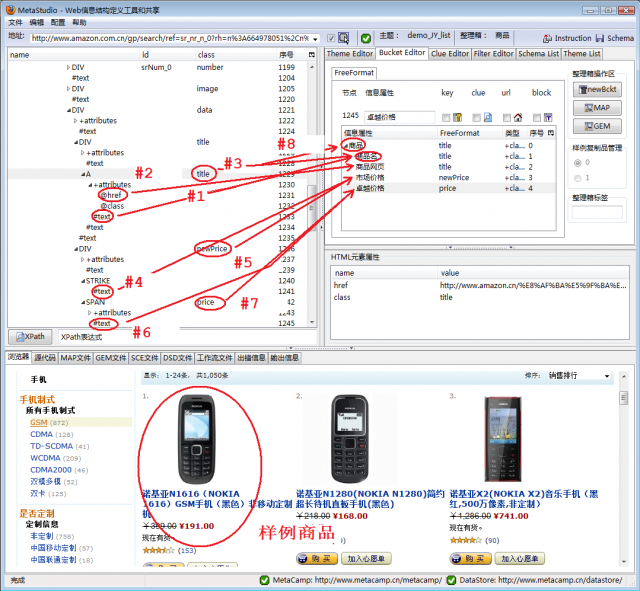Switch to Clue Editor tab

[x=450, y=54]
